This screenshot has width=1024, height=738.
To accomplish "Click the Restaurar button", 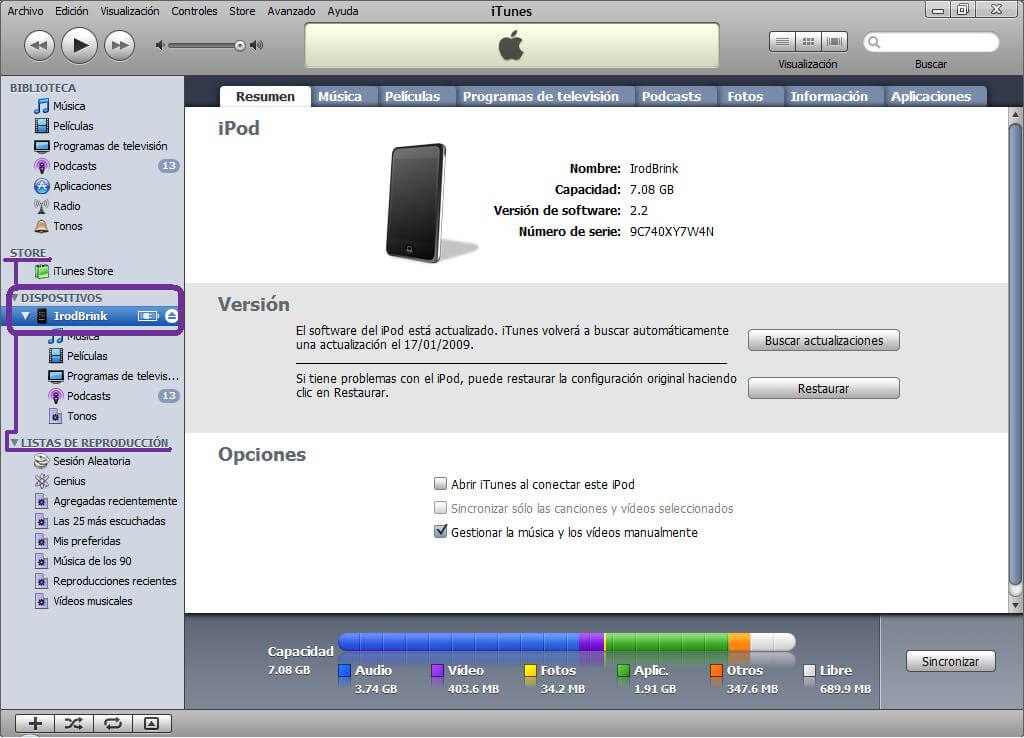I will pyautogui.click(x=824, y=389).
